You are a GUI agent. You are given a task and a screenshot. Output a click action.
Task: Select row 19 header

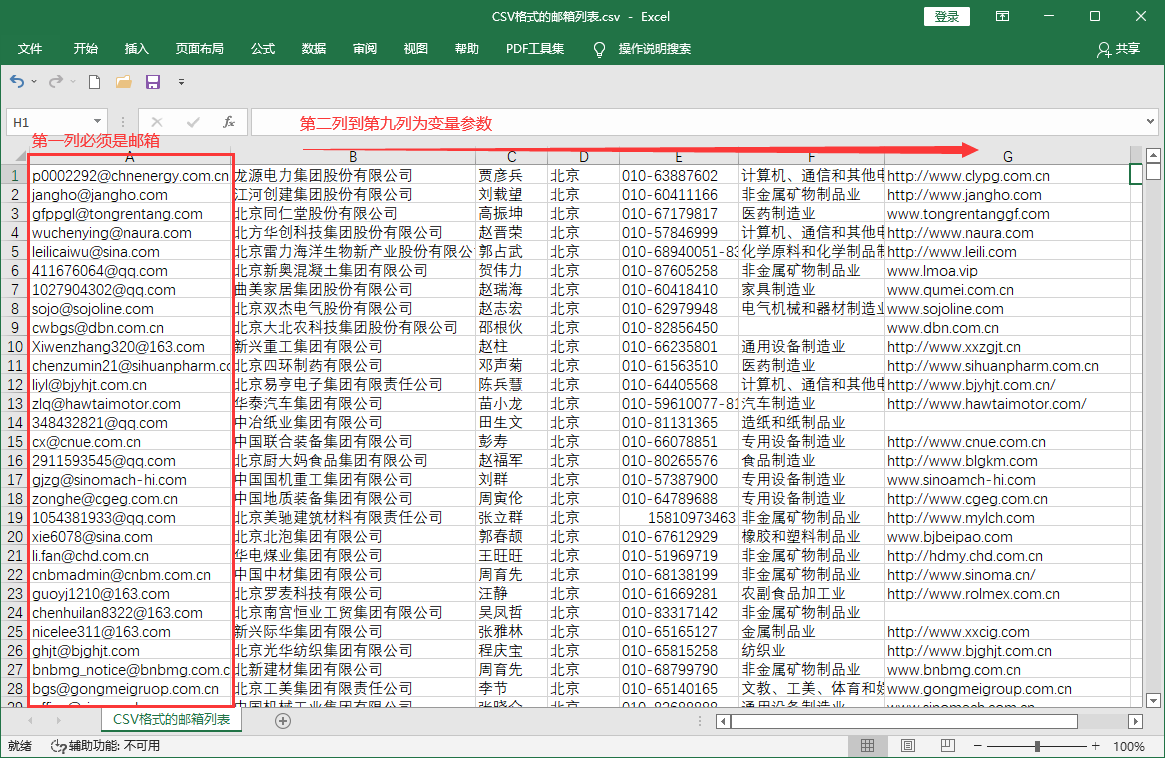tap(14, 518)
